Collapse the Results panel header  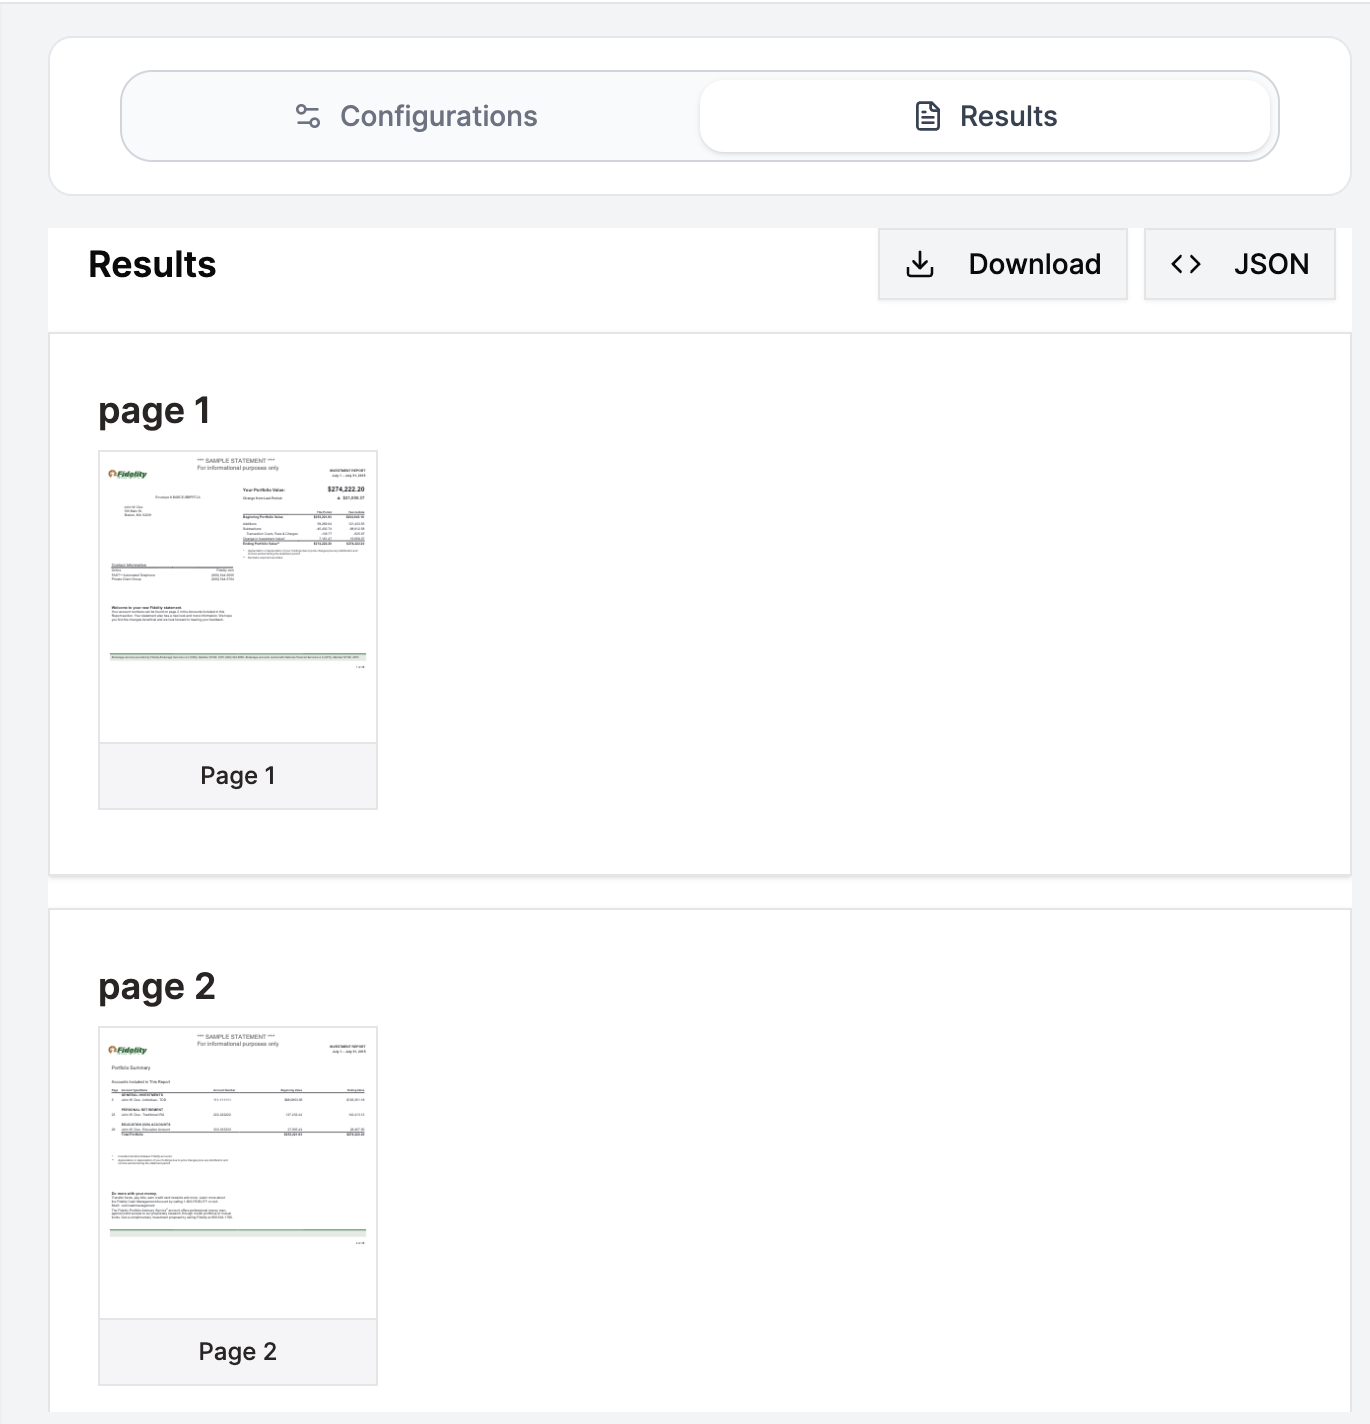pyautogui.click(x=151, y=263)
